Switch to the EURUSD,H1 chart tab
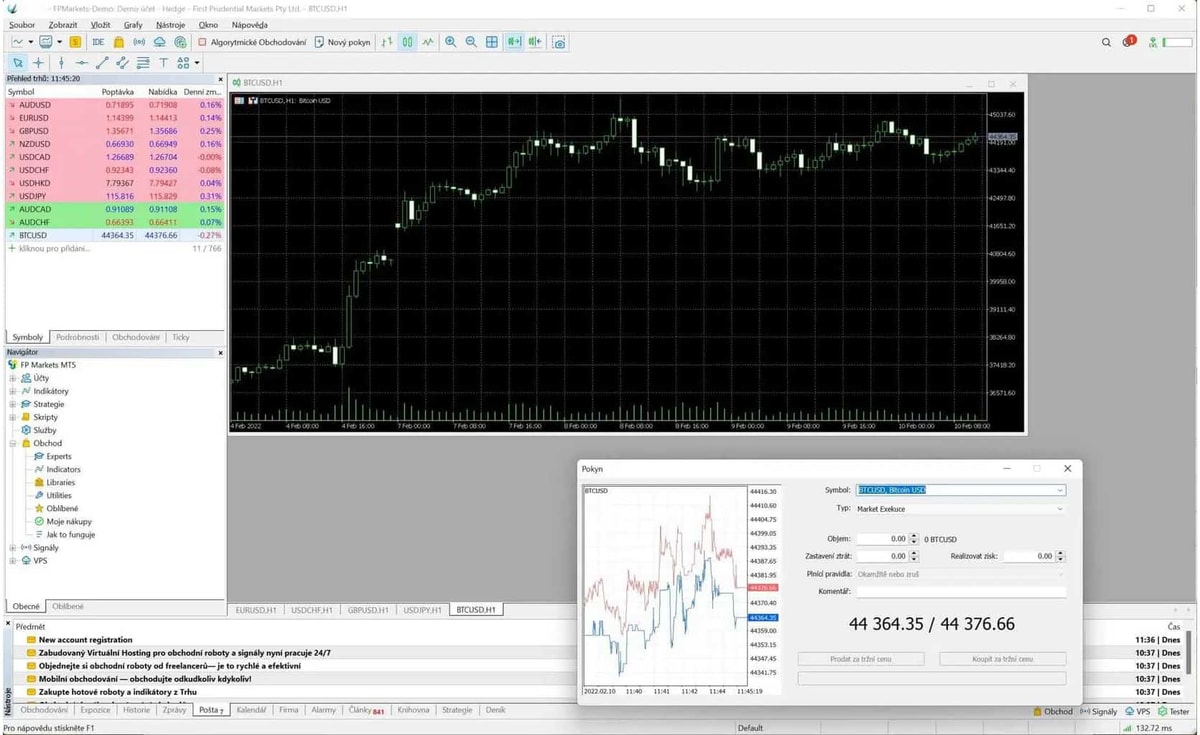 256,609
